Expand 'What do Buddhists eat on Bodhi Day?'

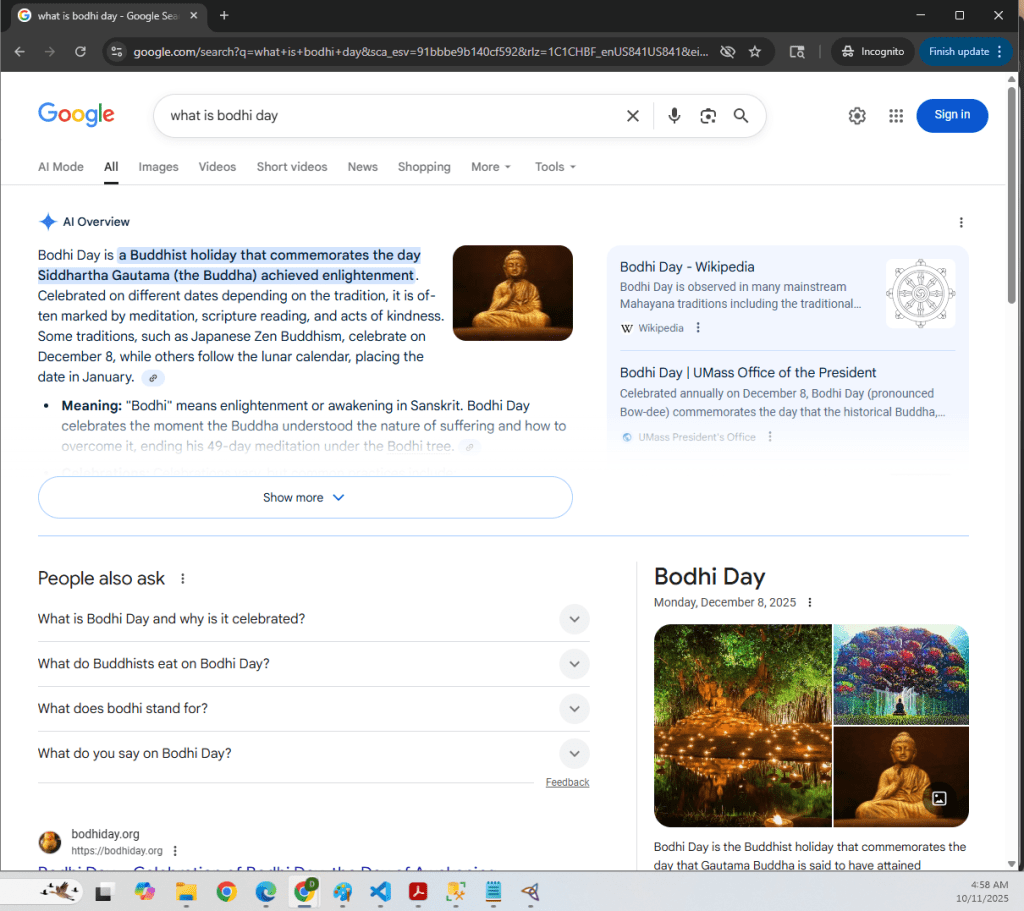pos(574,664)
